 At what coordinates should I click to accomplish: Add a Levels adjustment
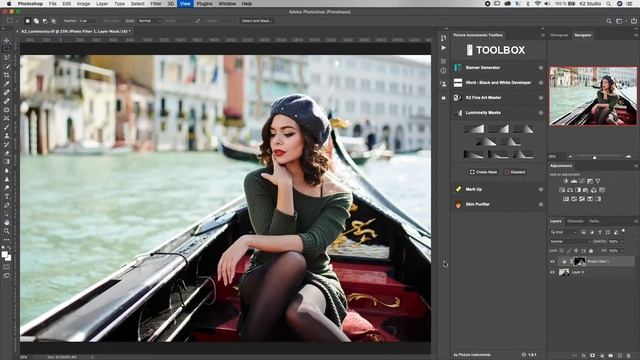point(574,181)
